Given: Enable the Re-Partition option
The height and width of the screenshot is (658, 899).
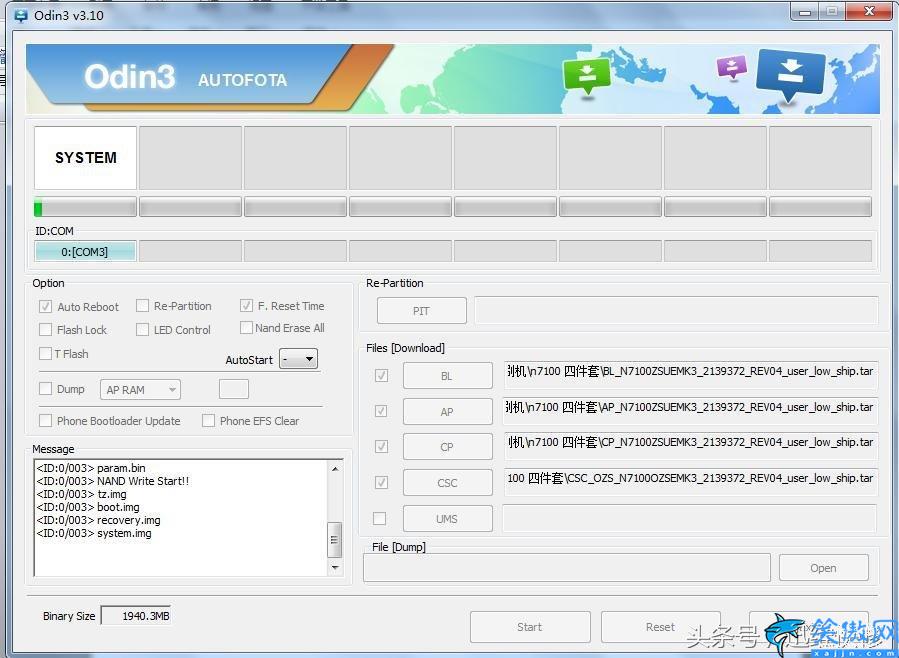Looking at the screenshot, I should [142, 306].
